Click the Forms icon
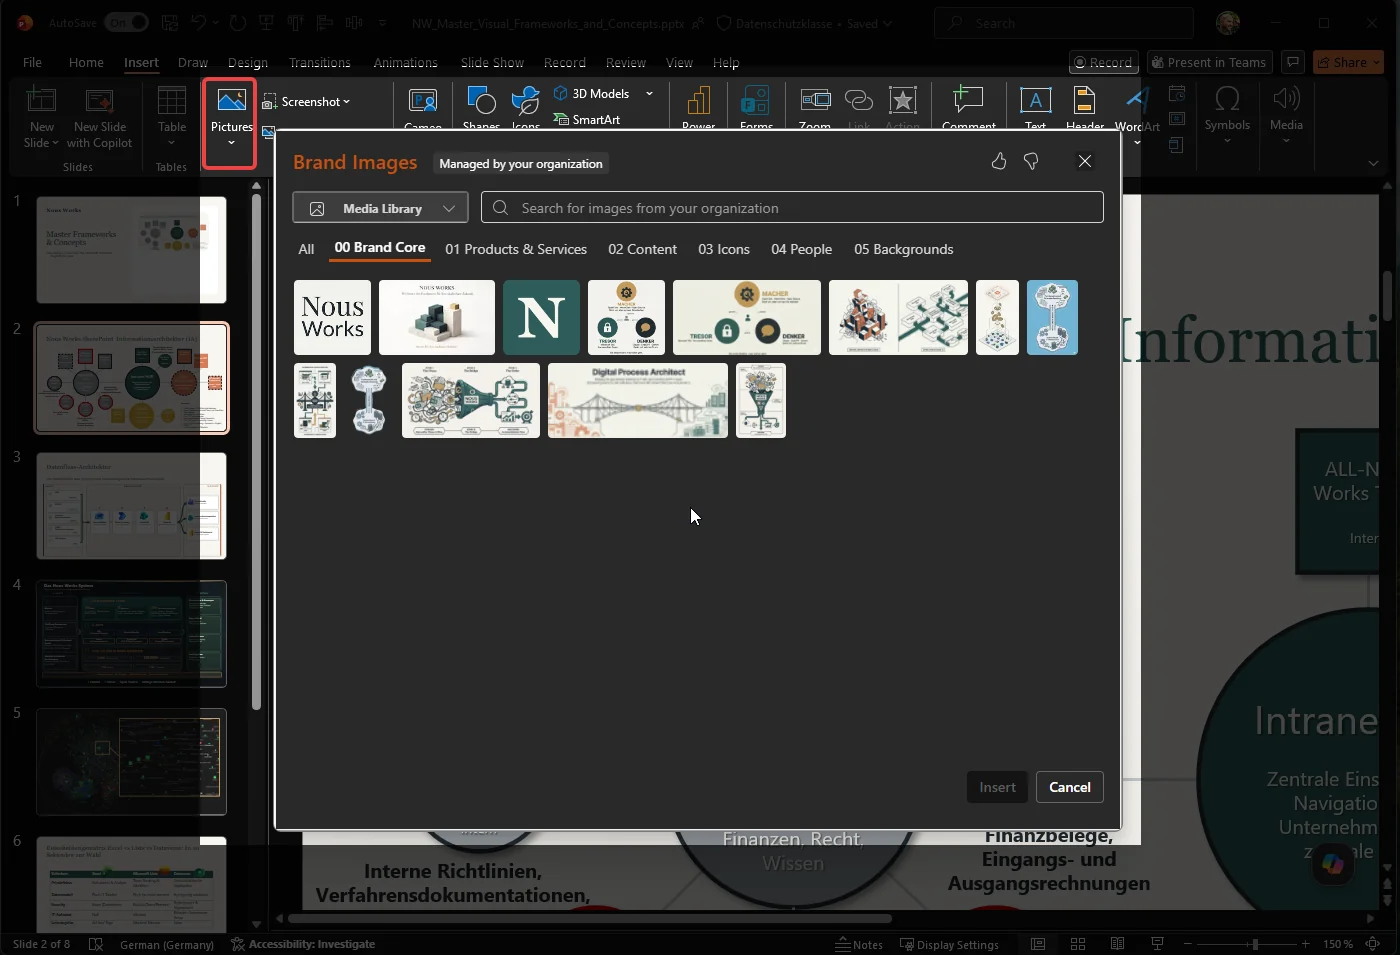 (x=756, y=101)
